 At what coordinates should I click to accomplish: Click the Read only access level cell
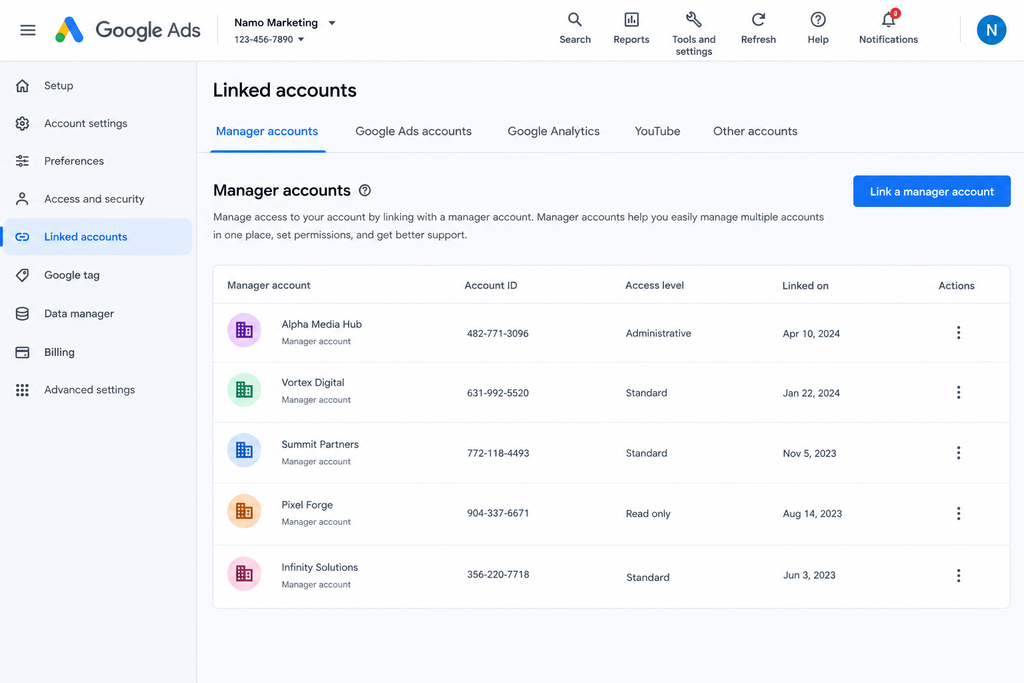[648, 513]
